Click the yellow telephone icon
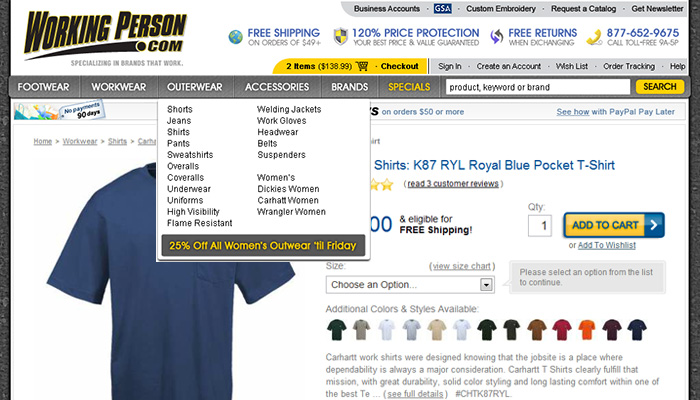 tap(594, 37)
